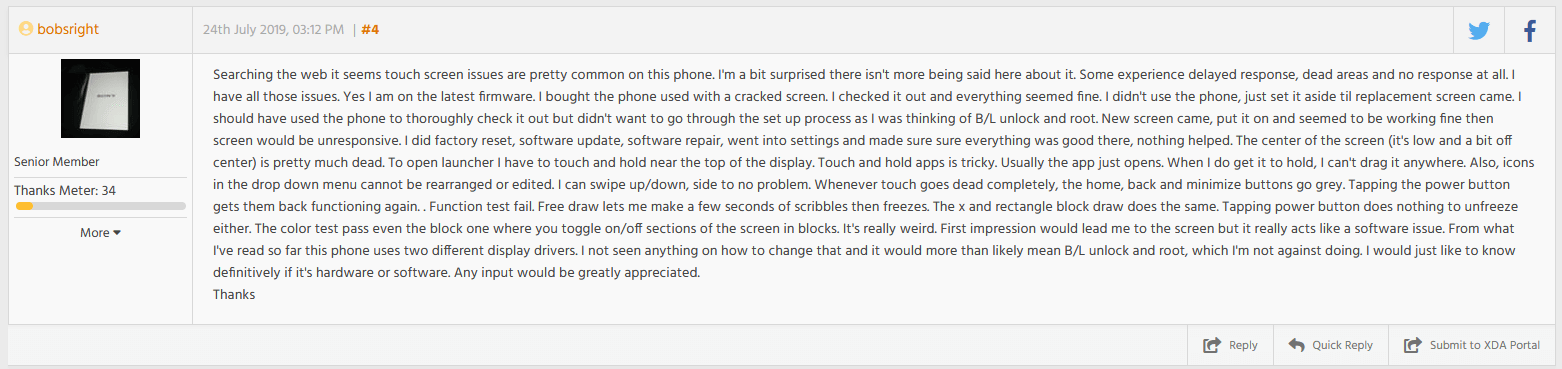Click the caret arrow next to More
Screen dimensions: 1562x369
pyautogui.click(x=117, y=233)
